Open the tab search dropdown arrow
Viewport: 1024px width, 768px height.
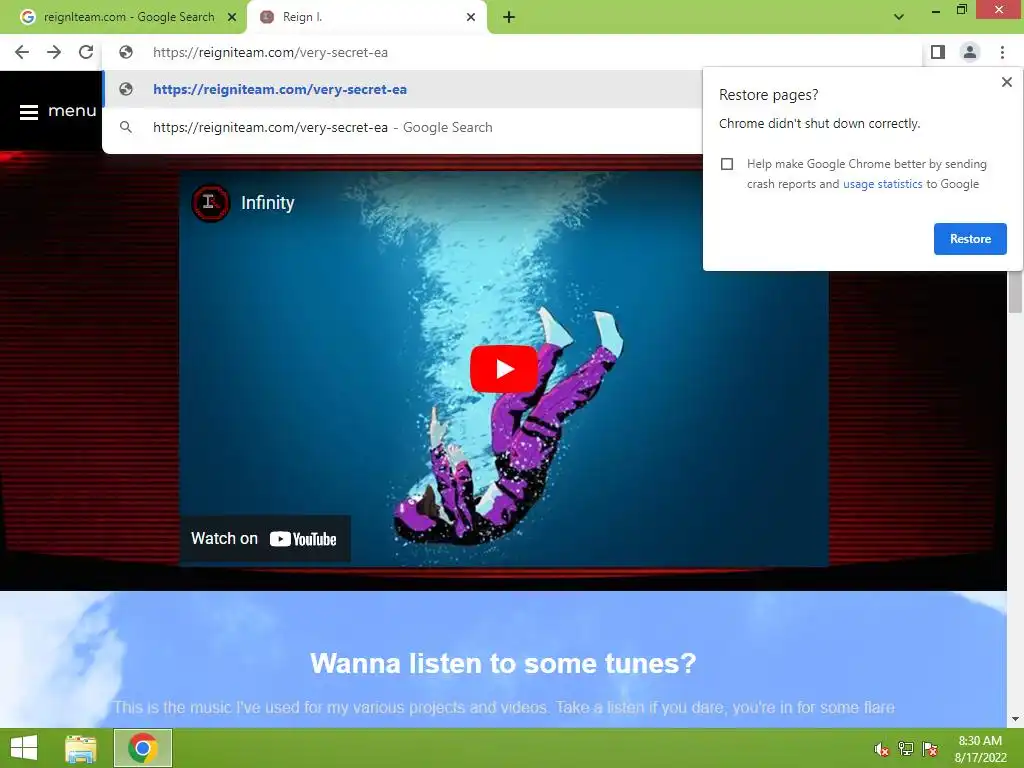coord(899,17)
